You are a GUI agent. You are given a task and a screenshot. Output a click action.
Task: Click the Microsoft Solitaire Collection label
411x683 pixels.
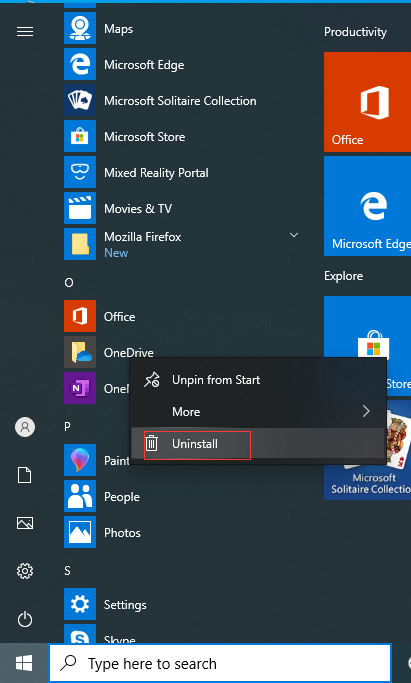coord(180,101)
